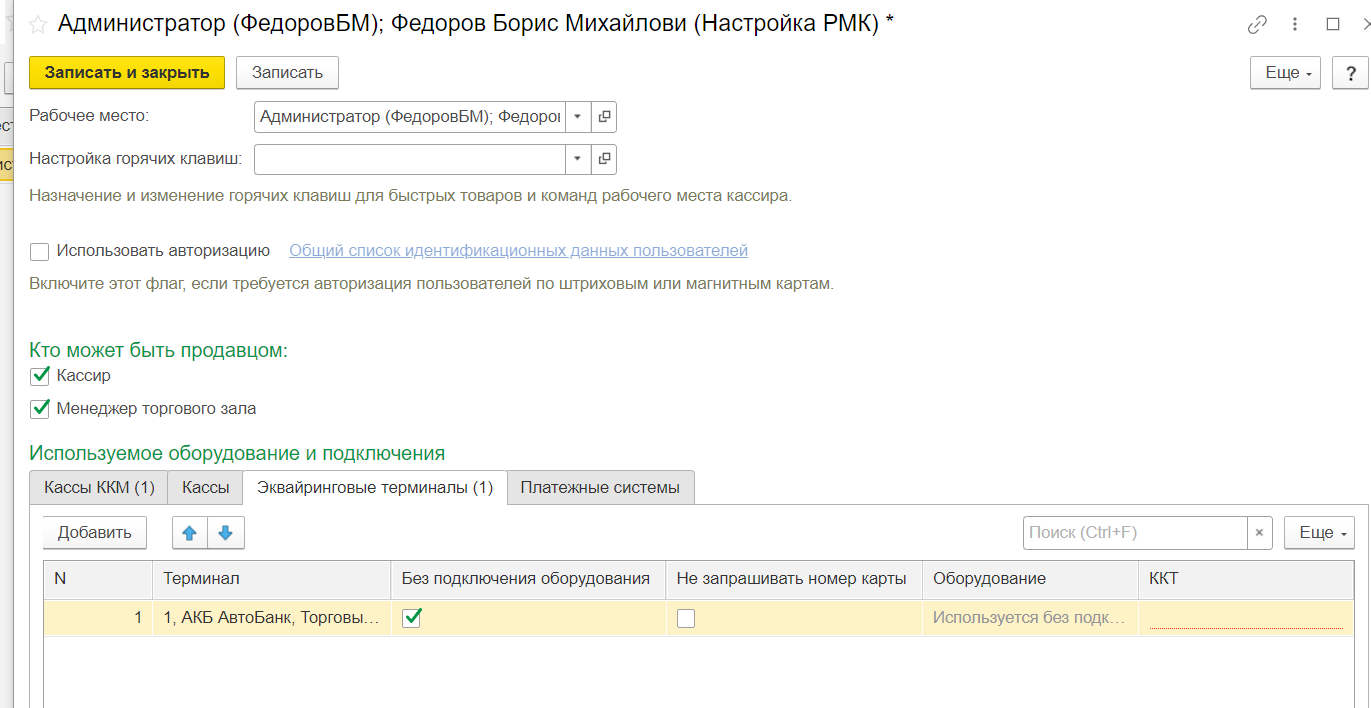Expand the Рабочее место dropdown list
The image size is (1371, 708).
coord(578,117)
